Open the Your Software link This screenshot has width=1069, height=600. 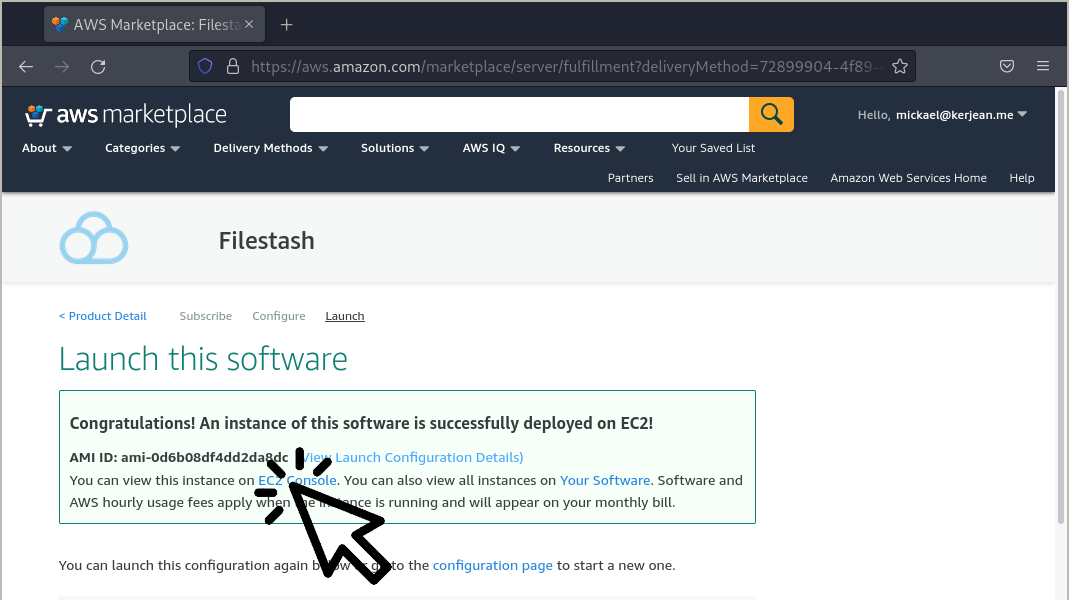(605, 481)
